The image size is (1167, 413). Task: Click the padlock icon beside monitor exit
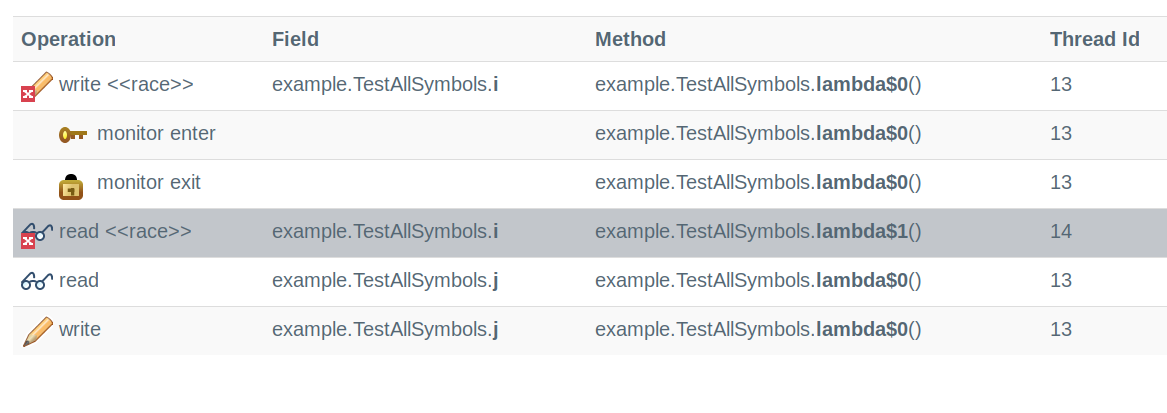tap(71, 186)
